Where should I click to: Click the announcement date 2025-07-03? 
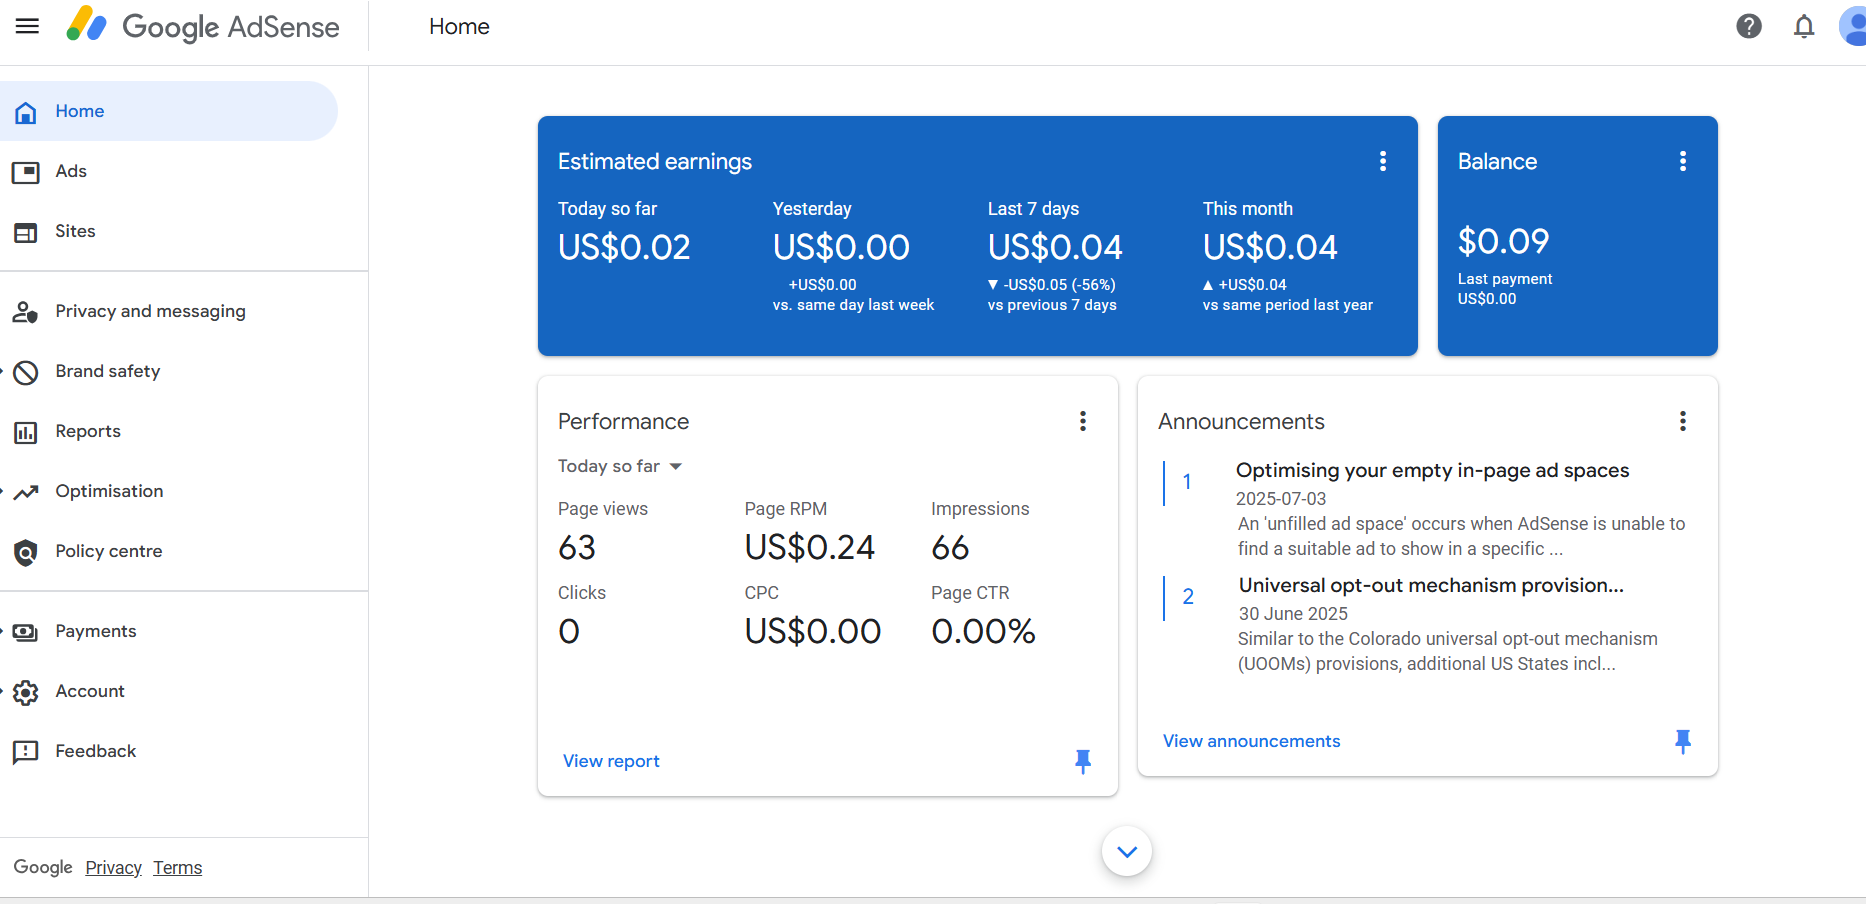pyautogui.click(x=1281, y=499)
